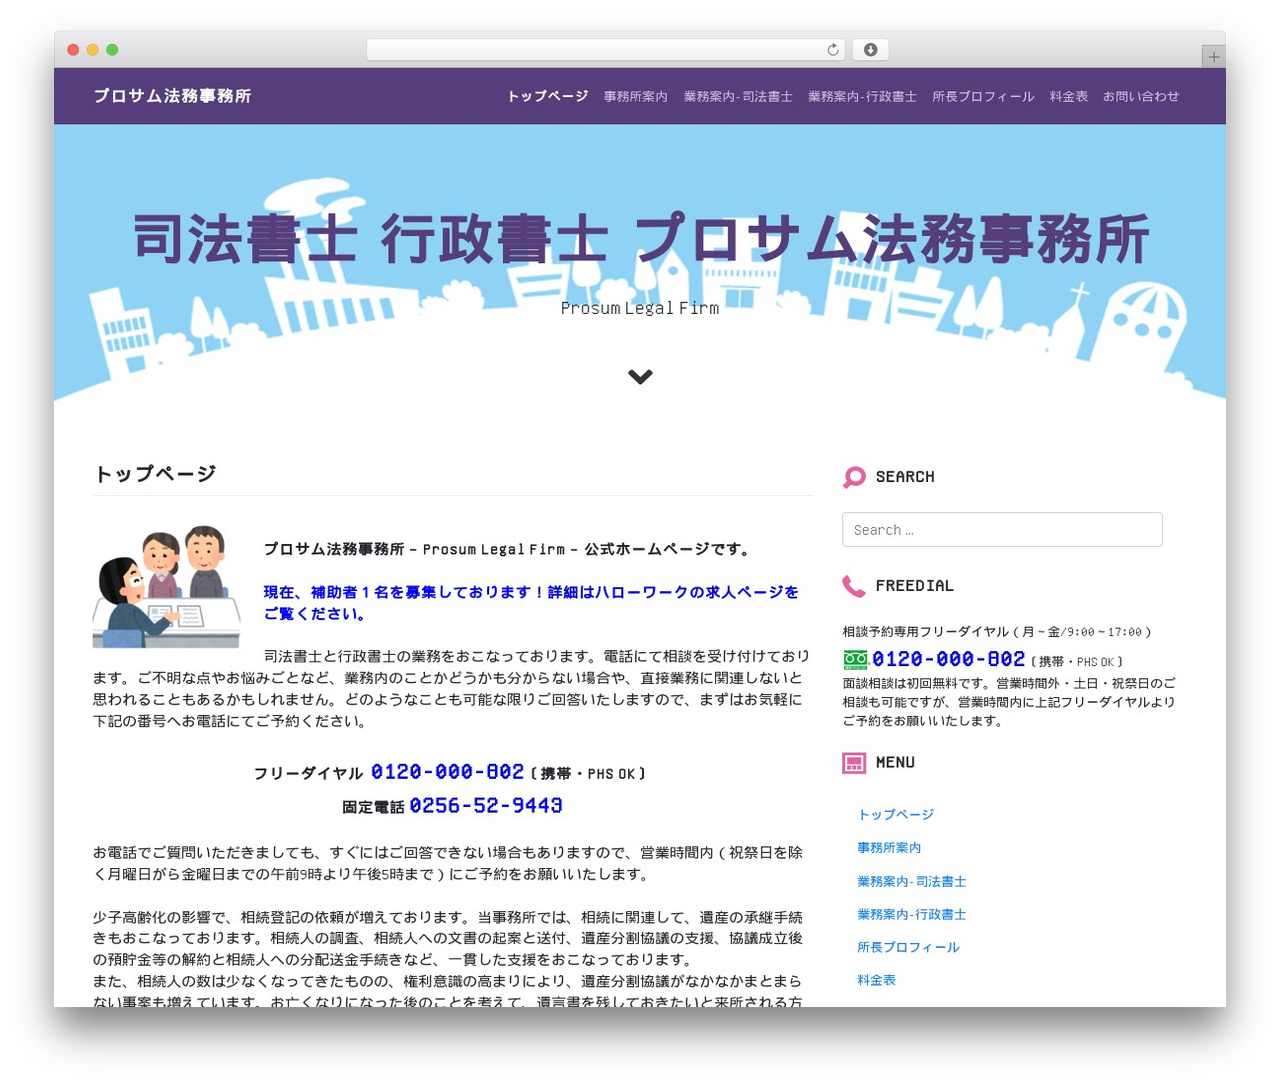Click the MENU widget heading
The image size is (1280, 1084).
coord(895,762)
